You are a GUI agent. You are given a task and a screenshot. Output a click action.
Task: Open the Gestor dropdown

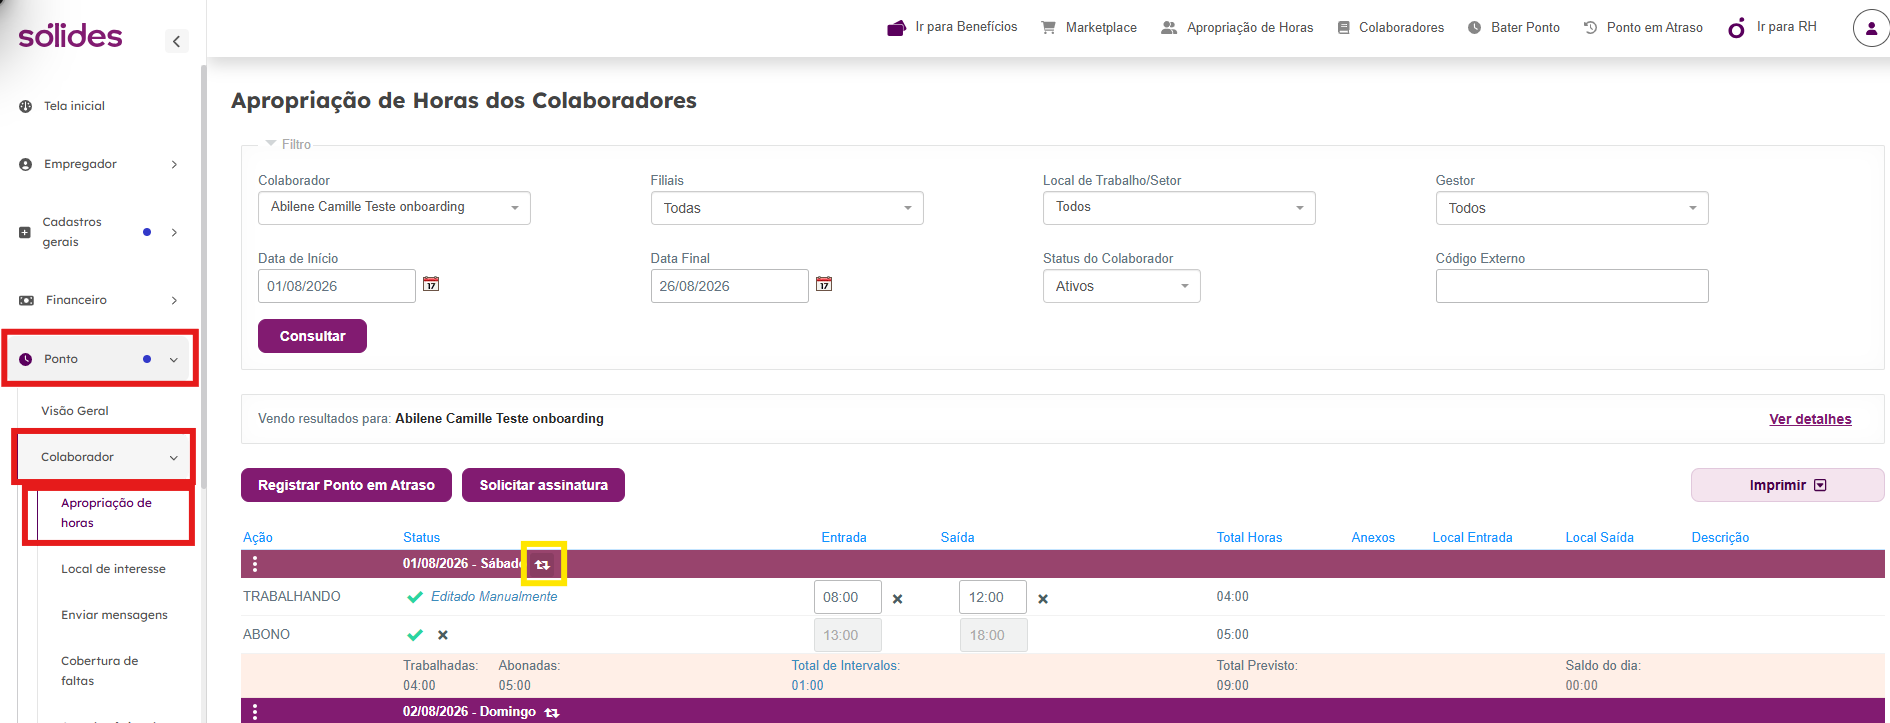1572,208
